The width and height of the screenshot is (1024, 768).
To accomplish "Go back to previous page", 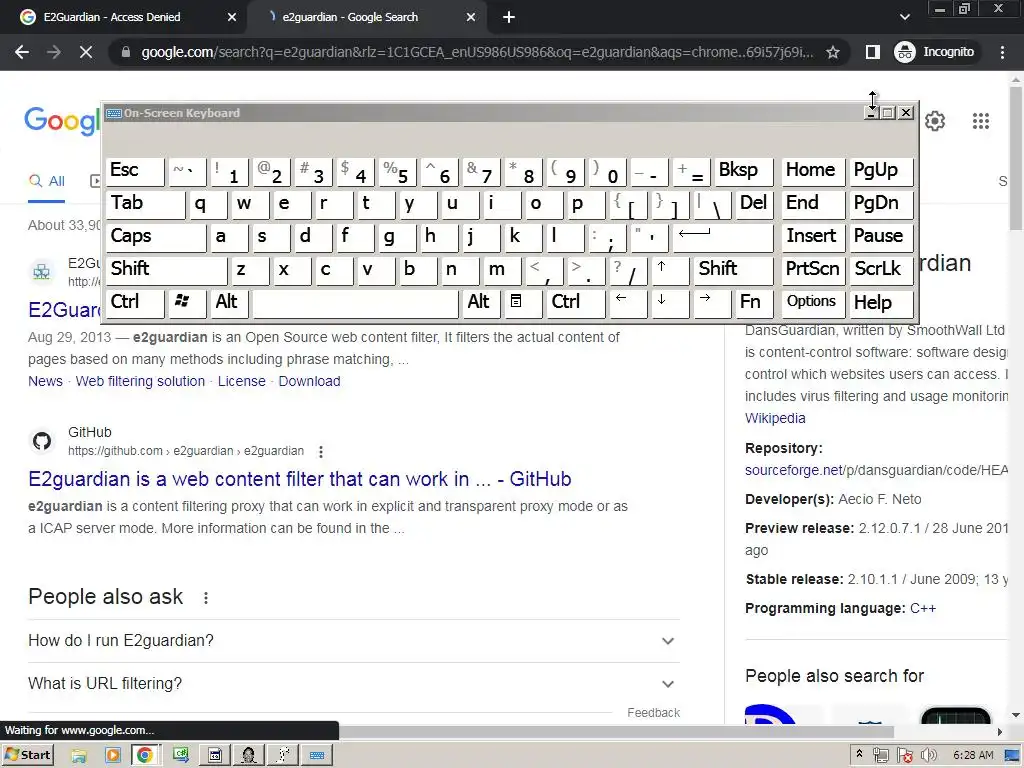I will pyautogui.click(x=22, y=52).
